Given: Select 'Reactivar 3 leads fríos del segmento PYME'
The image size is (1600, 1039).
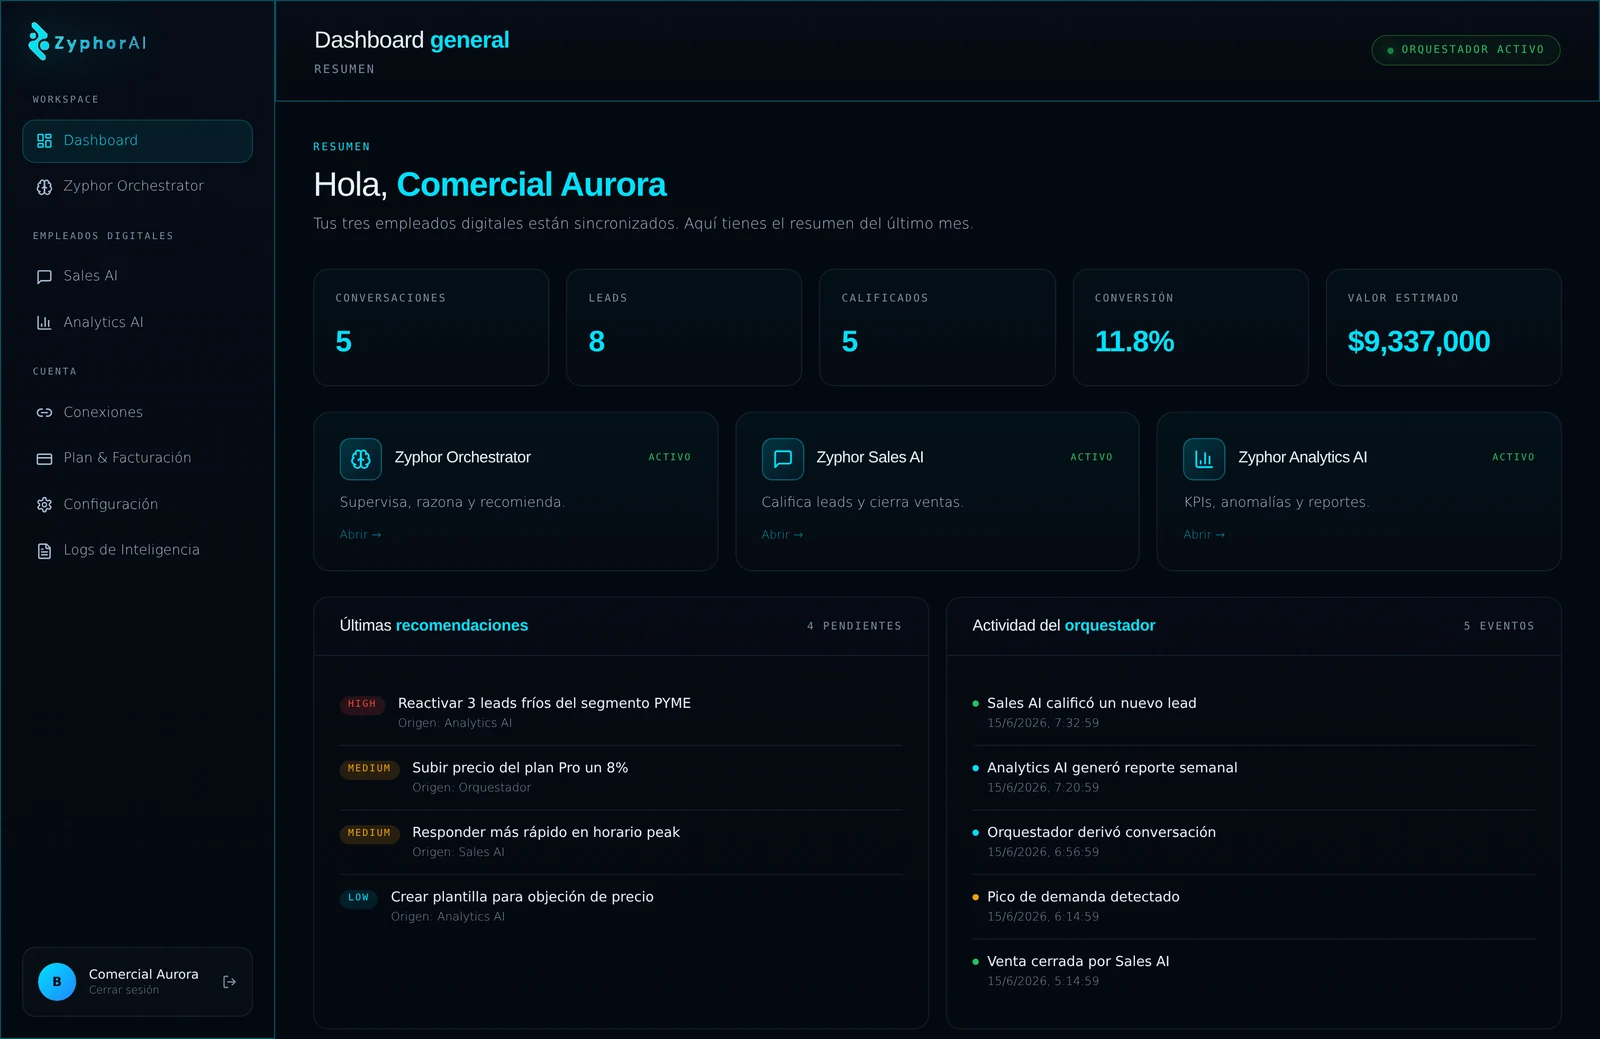Looking at the screenshot, I should coord(544,703).
